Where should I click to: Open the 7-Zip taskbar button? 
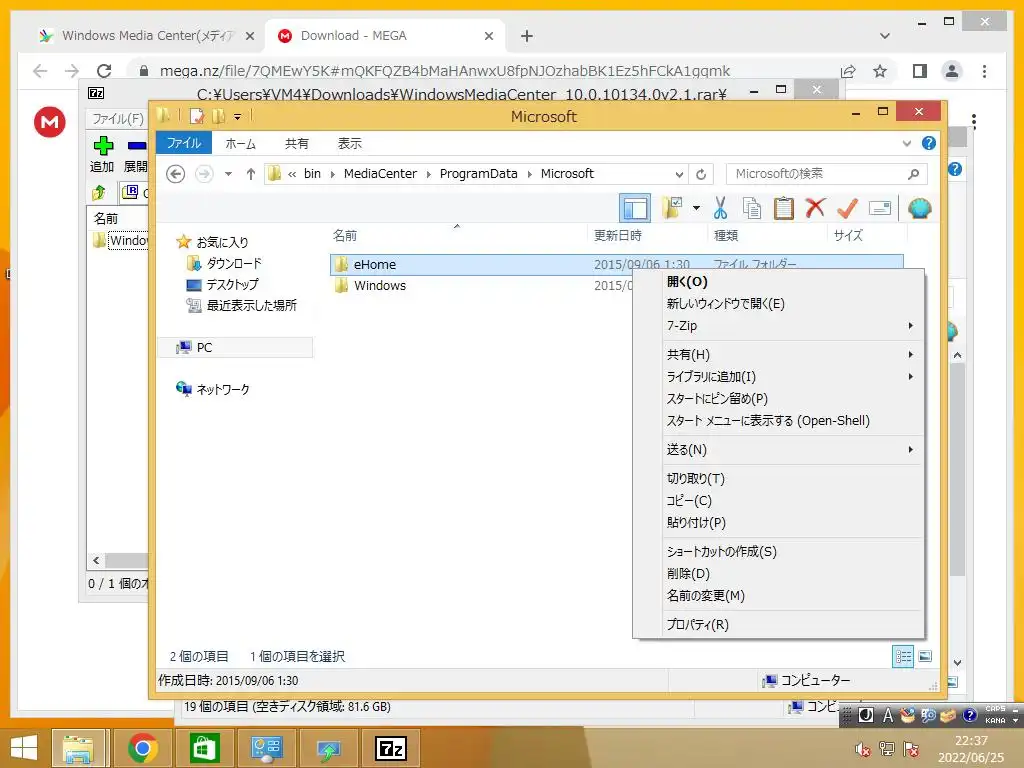(391, 748)
